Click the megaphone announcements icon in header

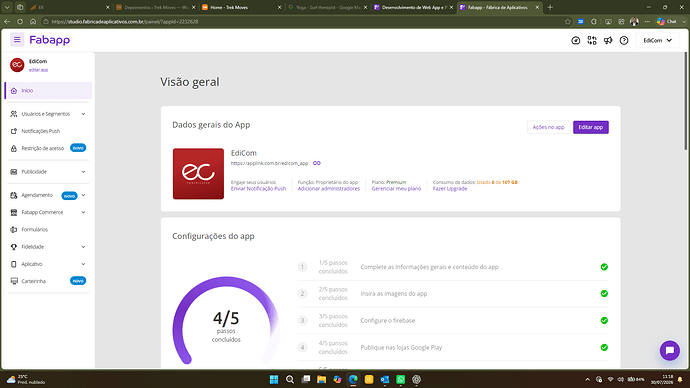[x=608, y=40]
